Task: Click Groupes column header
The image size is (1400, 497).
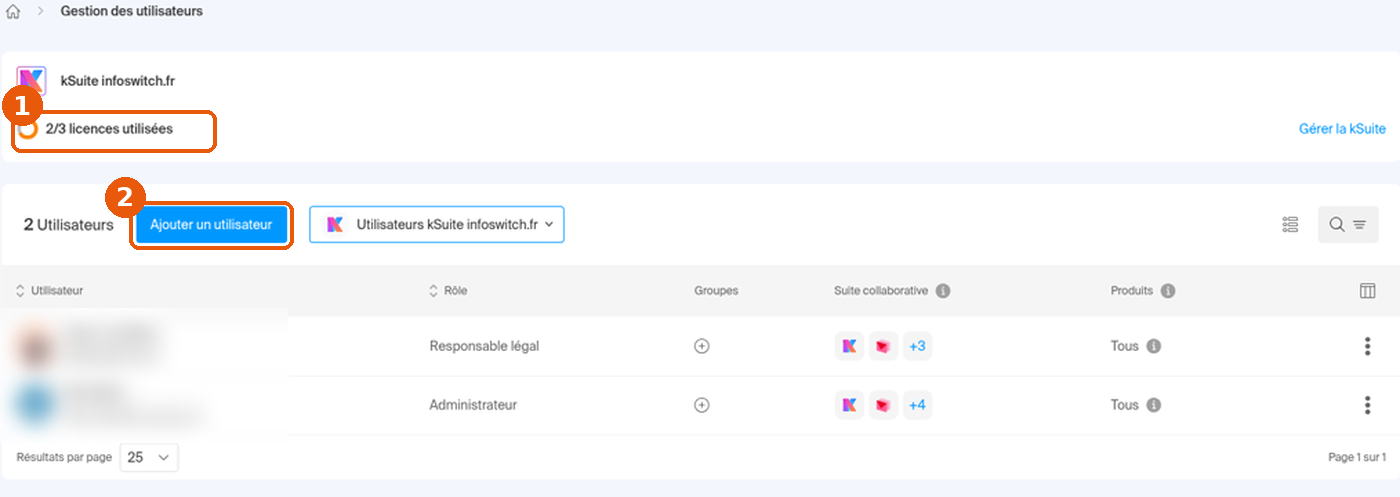Action: click(716, 291)
